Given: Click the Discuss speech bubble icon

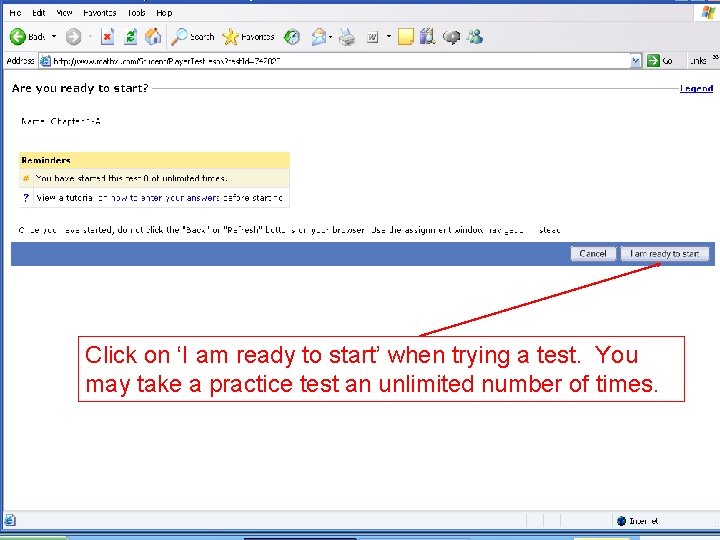Looking at the screenshot, I should pos(451,37).
